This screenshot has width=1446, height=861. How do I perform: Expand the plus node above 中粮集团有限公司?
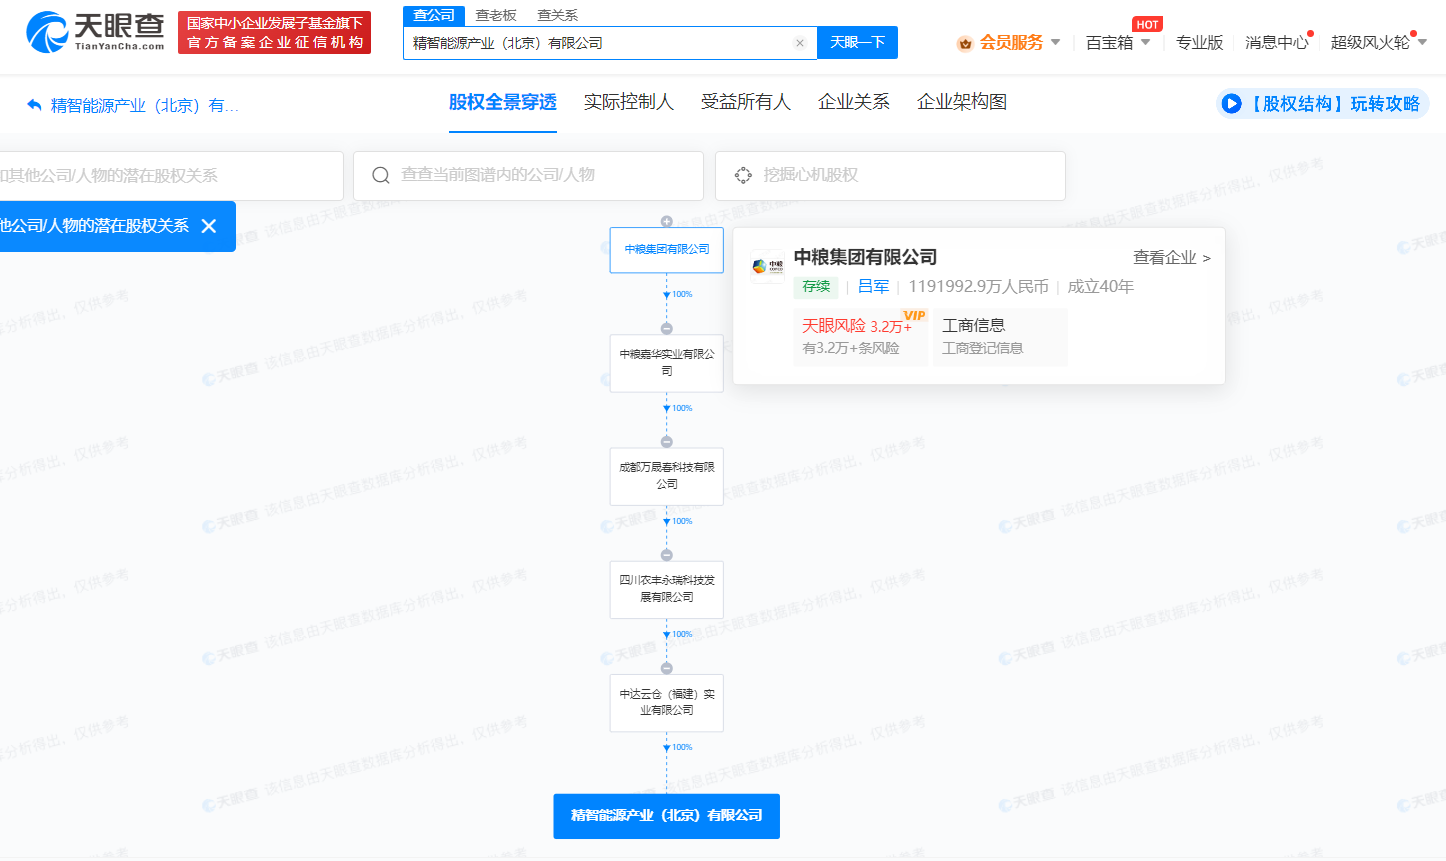coord(667,221)
